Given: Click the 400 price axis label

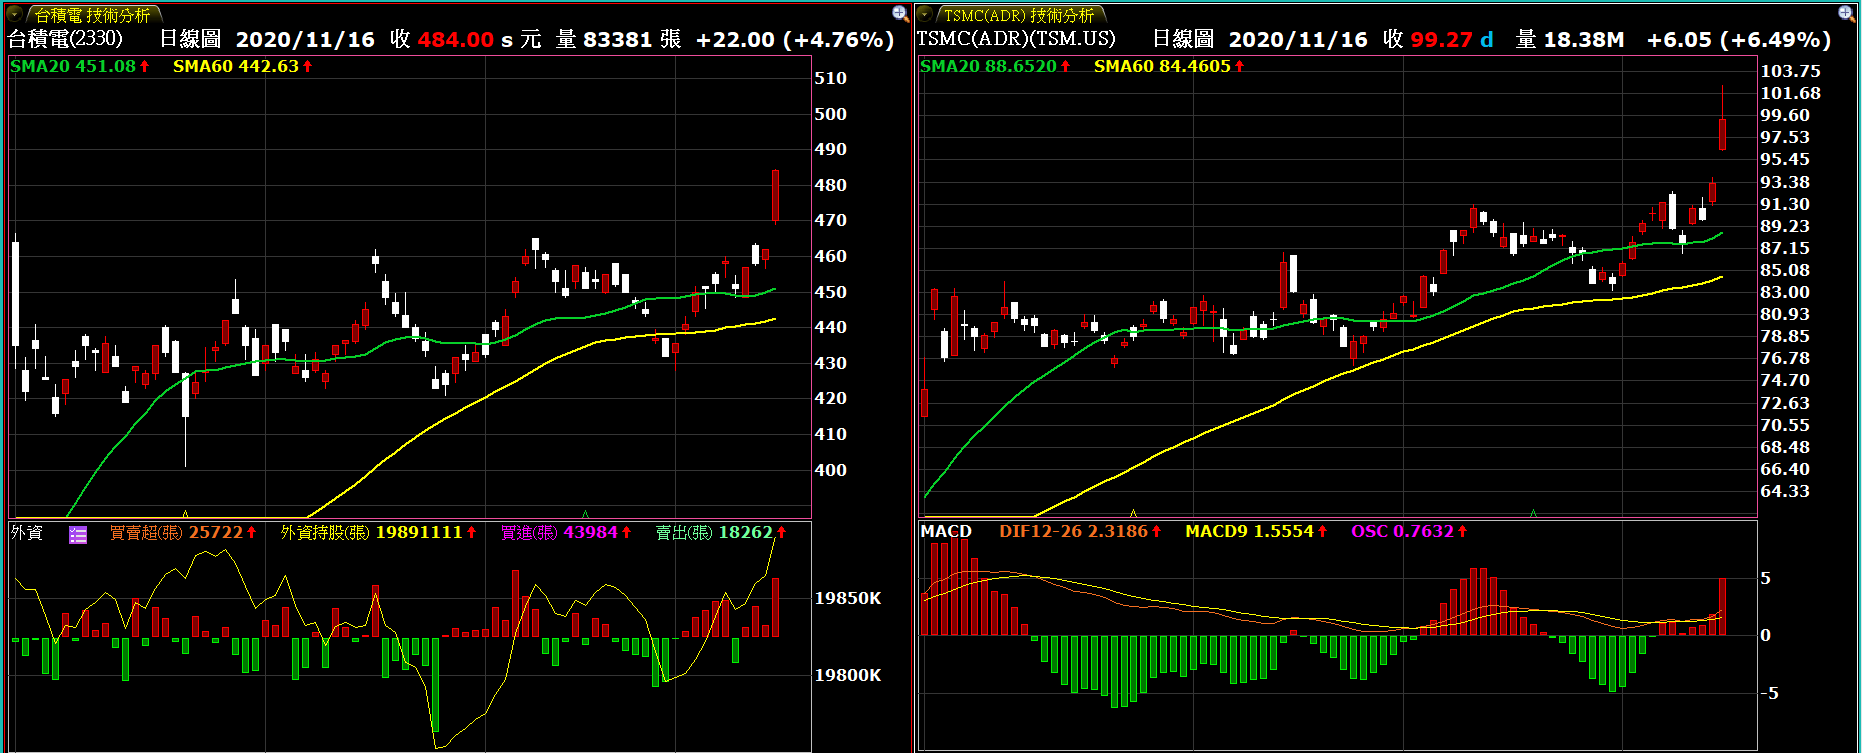Looking at the screenshot, I should [x=830, y=470].
